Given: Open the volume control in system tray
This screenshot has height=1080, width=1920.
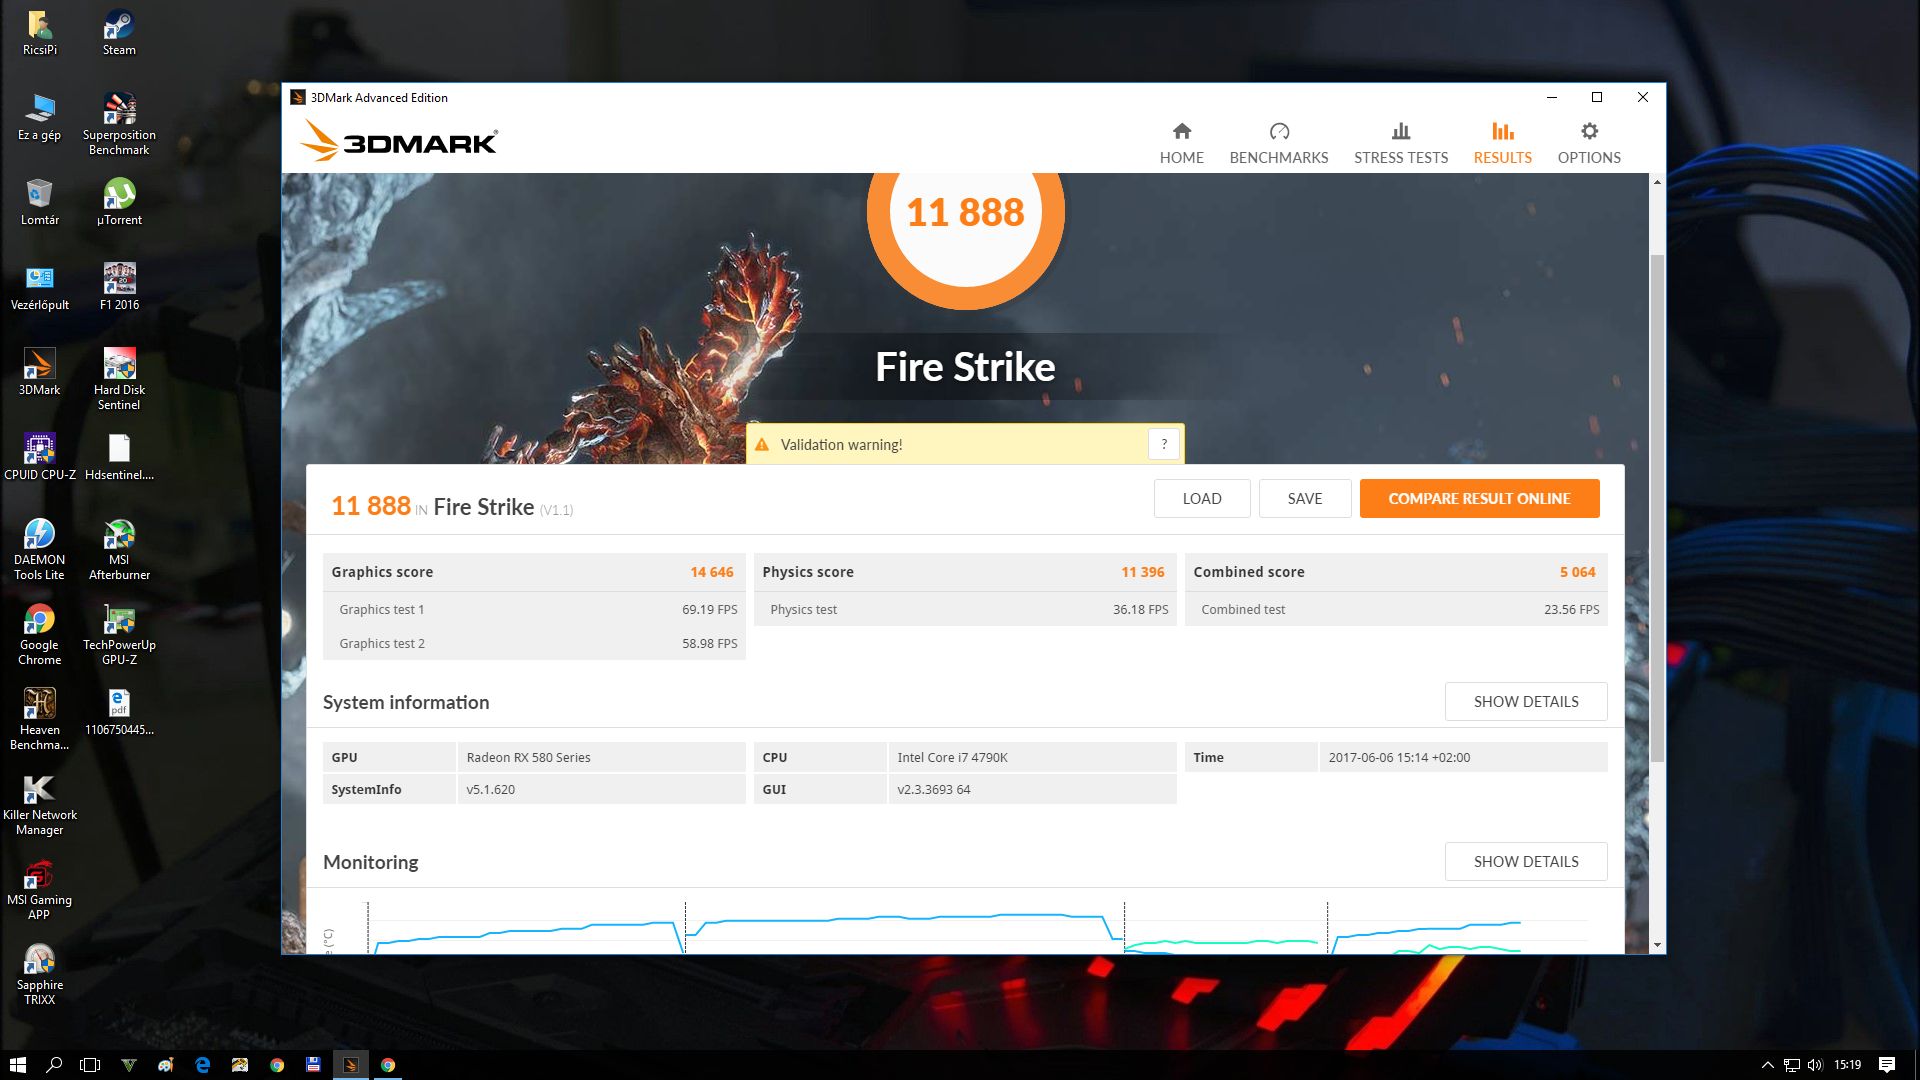Looking at the screenshot, I should point(1815,1065).
